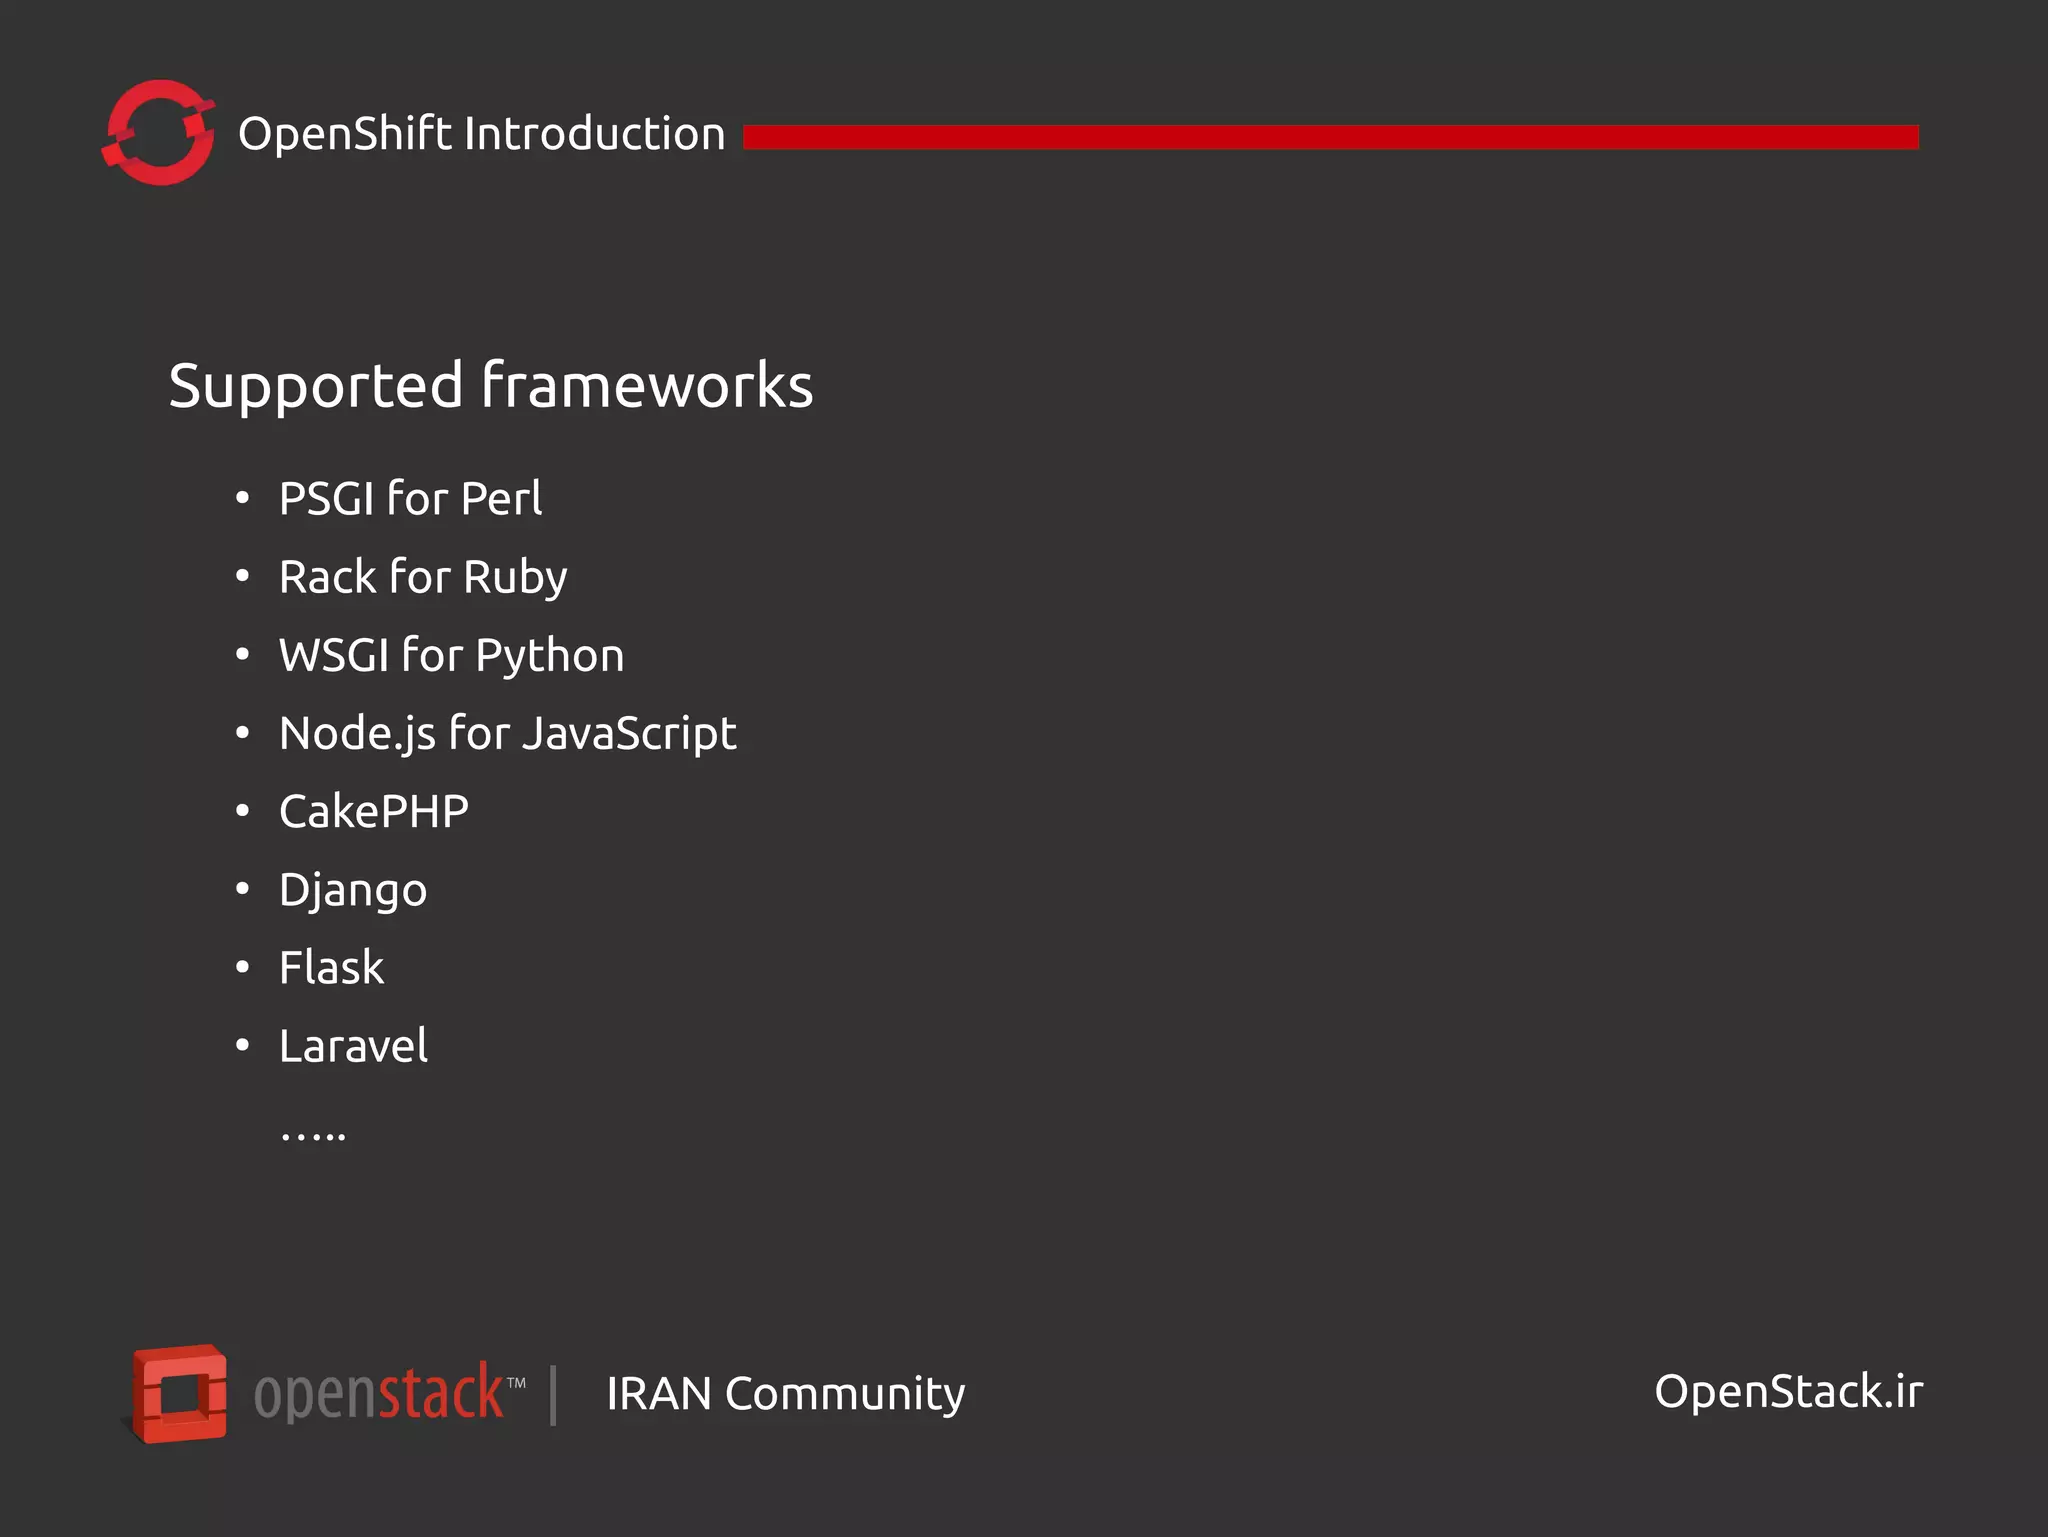Viewport: 2048px width, 1537px height.
Task: Click the 'Laravel' bullet item
Action: click(x=353, y=1046)
